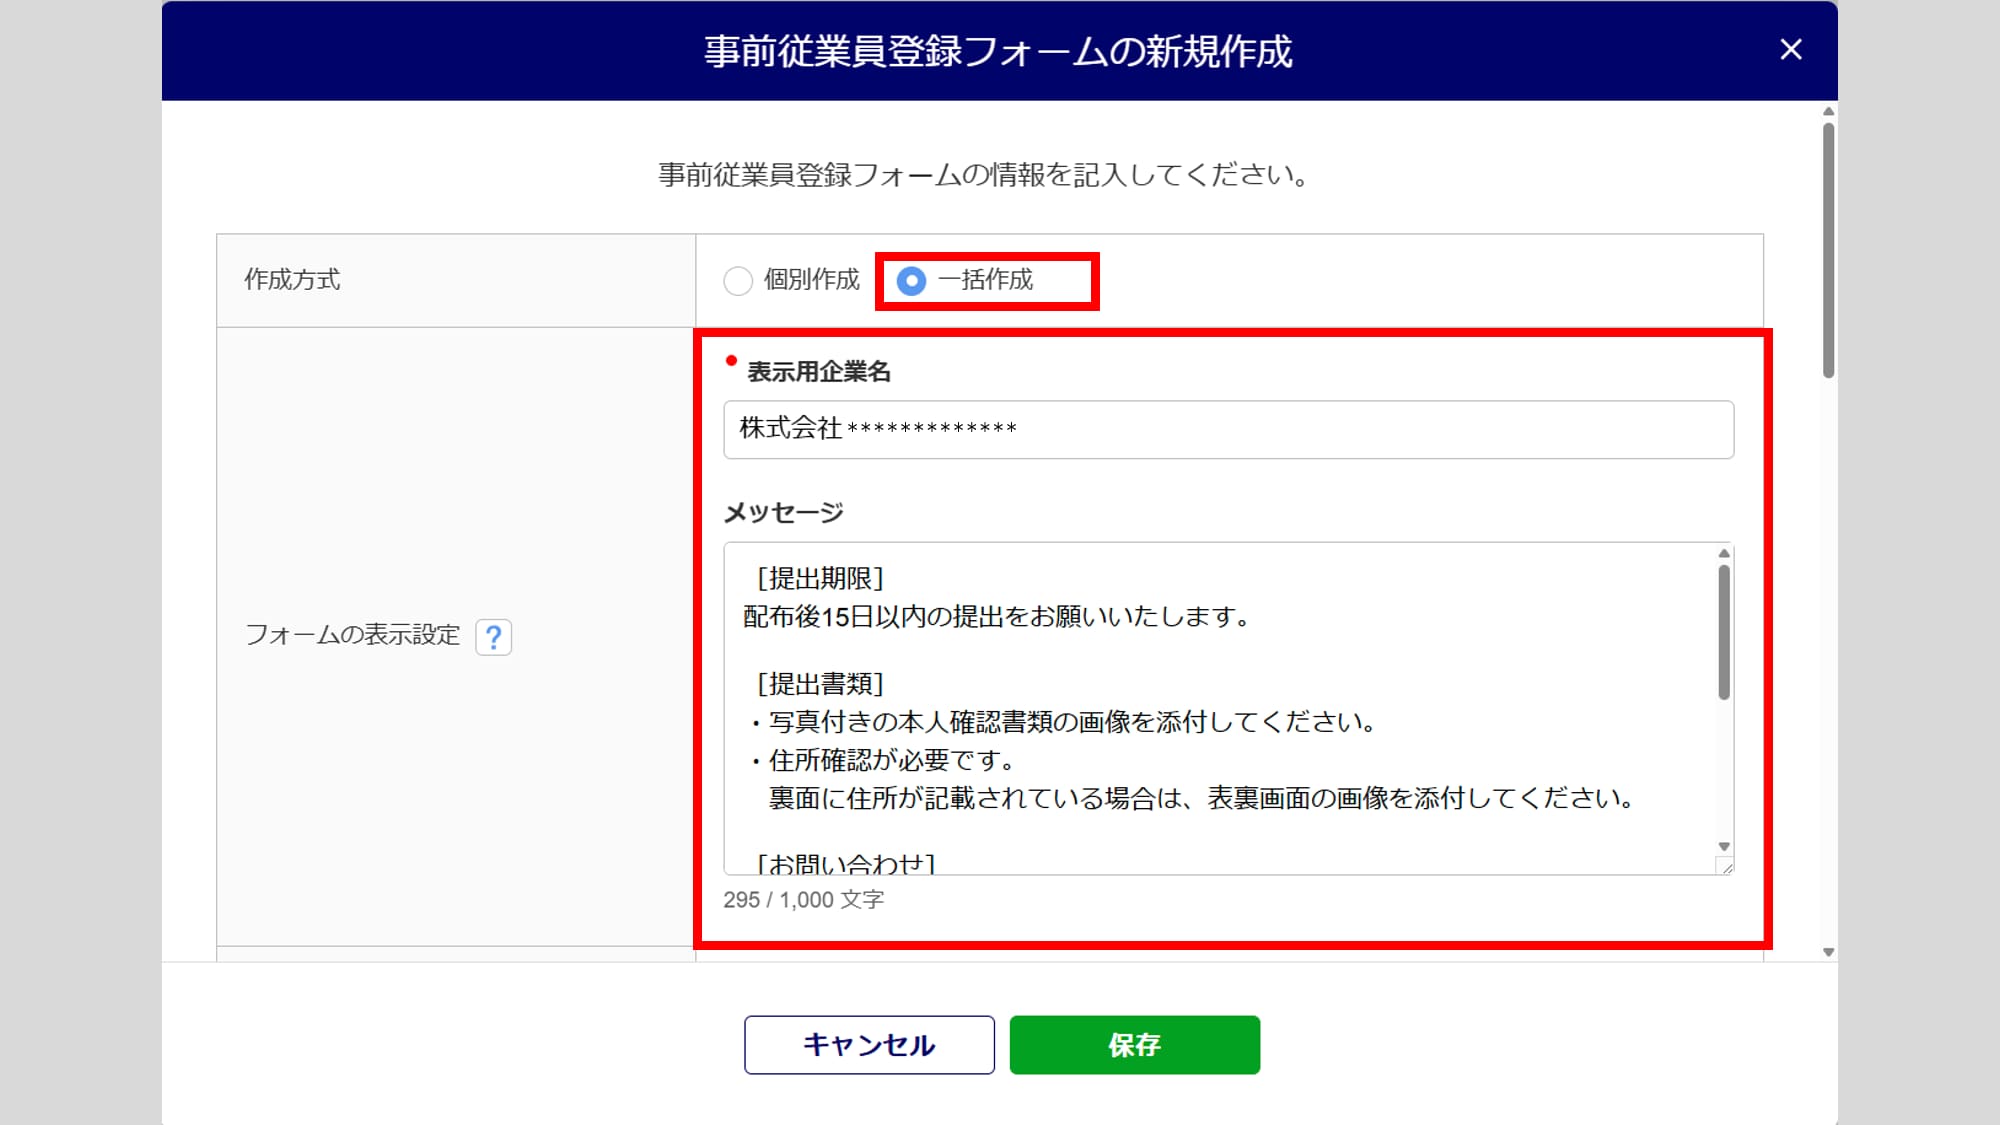This screenshot has width=2000, height=1125.
Task: Click the message textarea resize handle
Action: (1725, 867)
